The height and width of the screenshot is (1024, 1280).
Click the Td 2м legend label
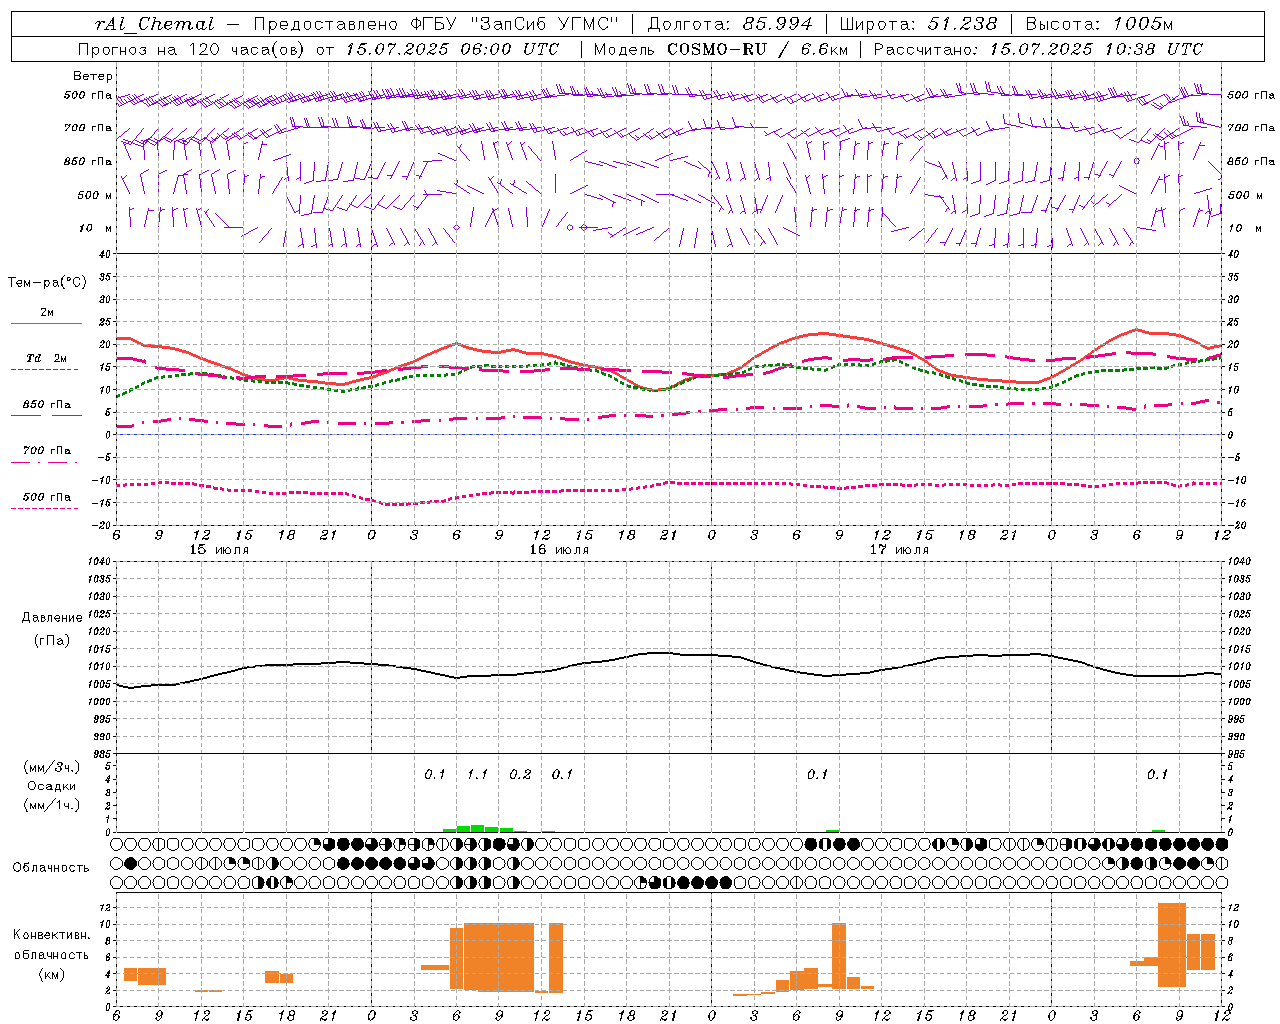tap(46, 358)
